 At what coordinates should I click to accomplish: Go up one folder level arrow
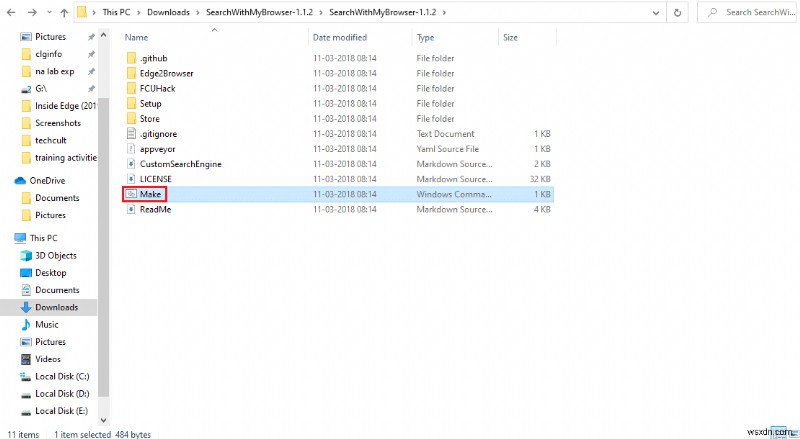64,13
